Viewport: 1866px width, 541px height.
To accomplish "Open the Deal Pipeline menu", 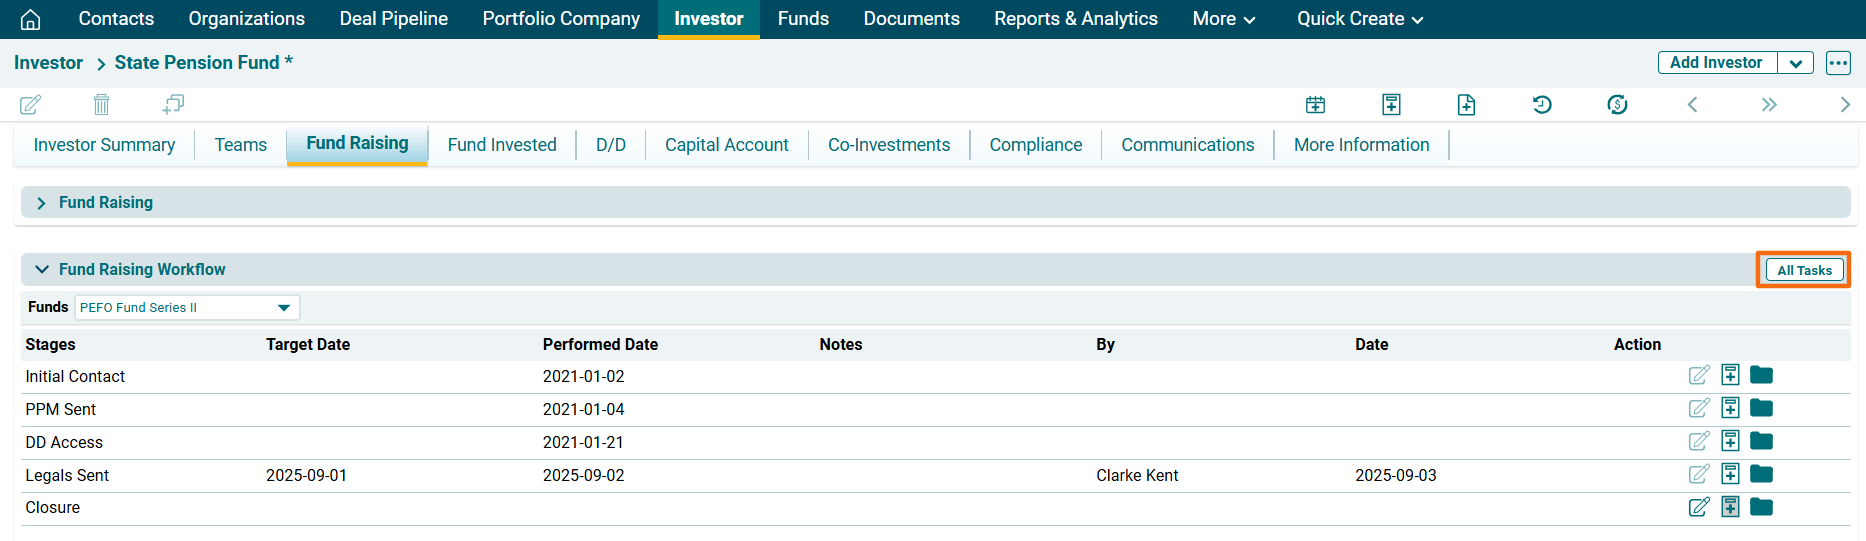I will point(393,19).
